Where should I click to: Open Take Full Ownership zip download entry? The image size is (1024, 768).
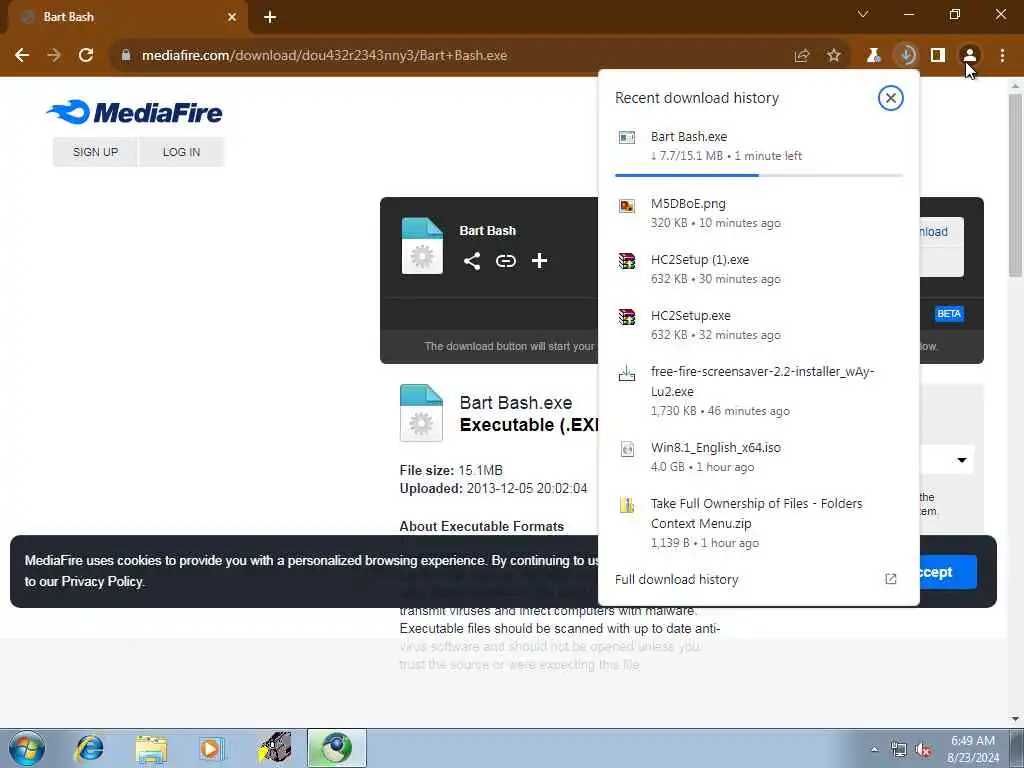pyautogui.click(x=759, y=522)
